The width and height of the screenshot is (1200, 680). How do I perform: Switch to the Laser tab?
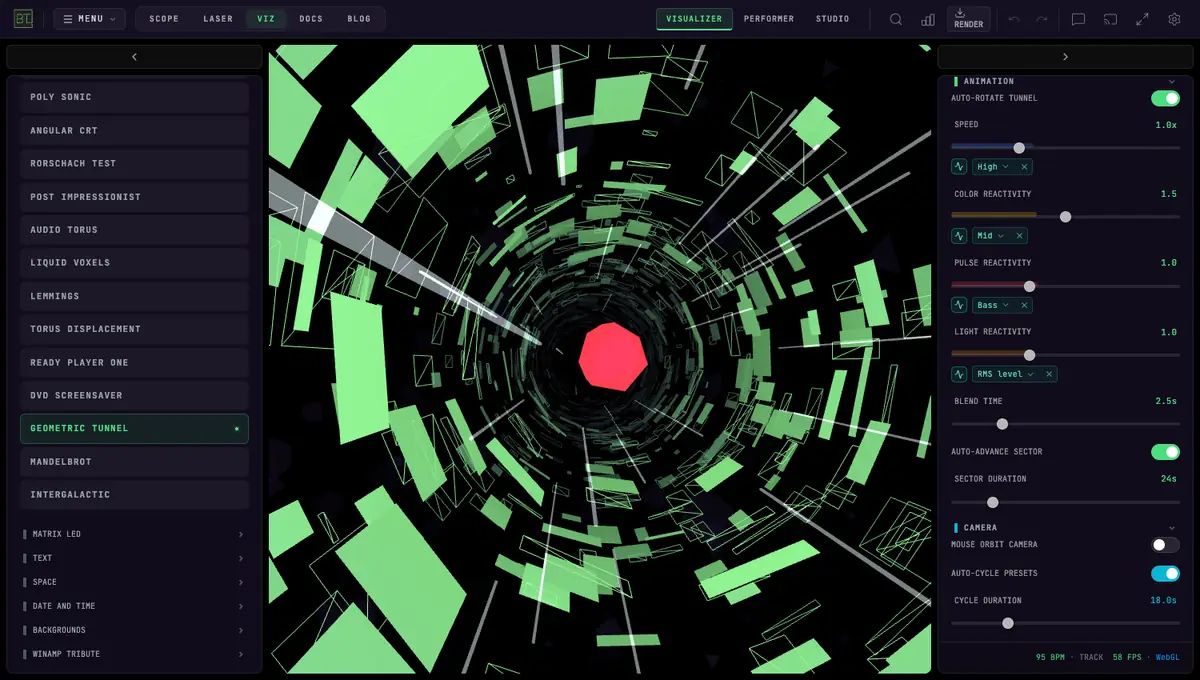click(218, 19)
